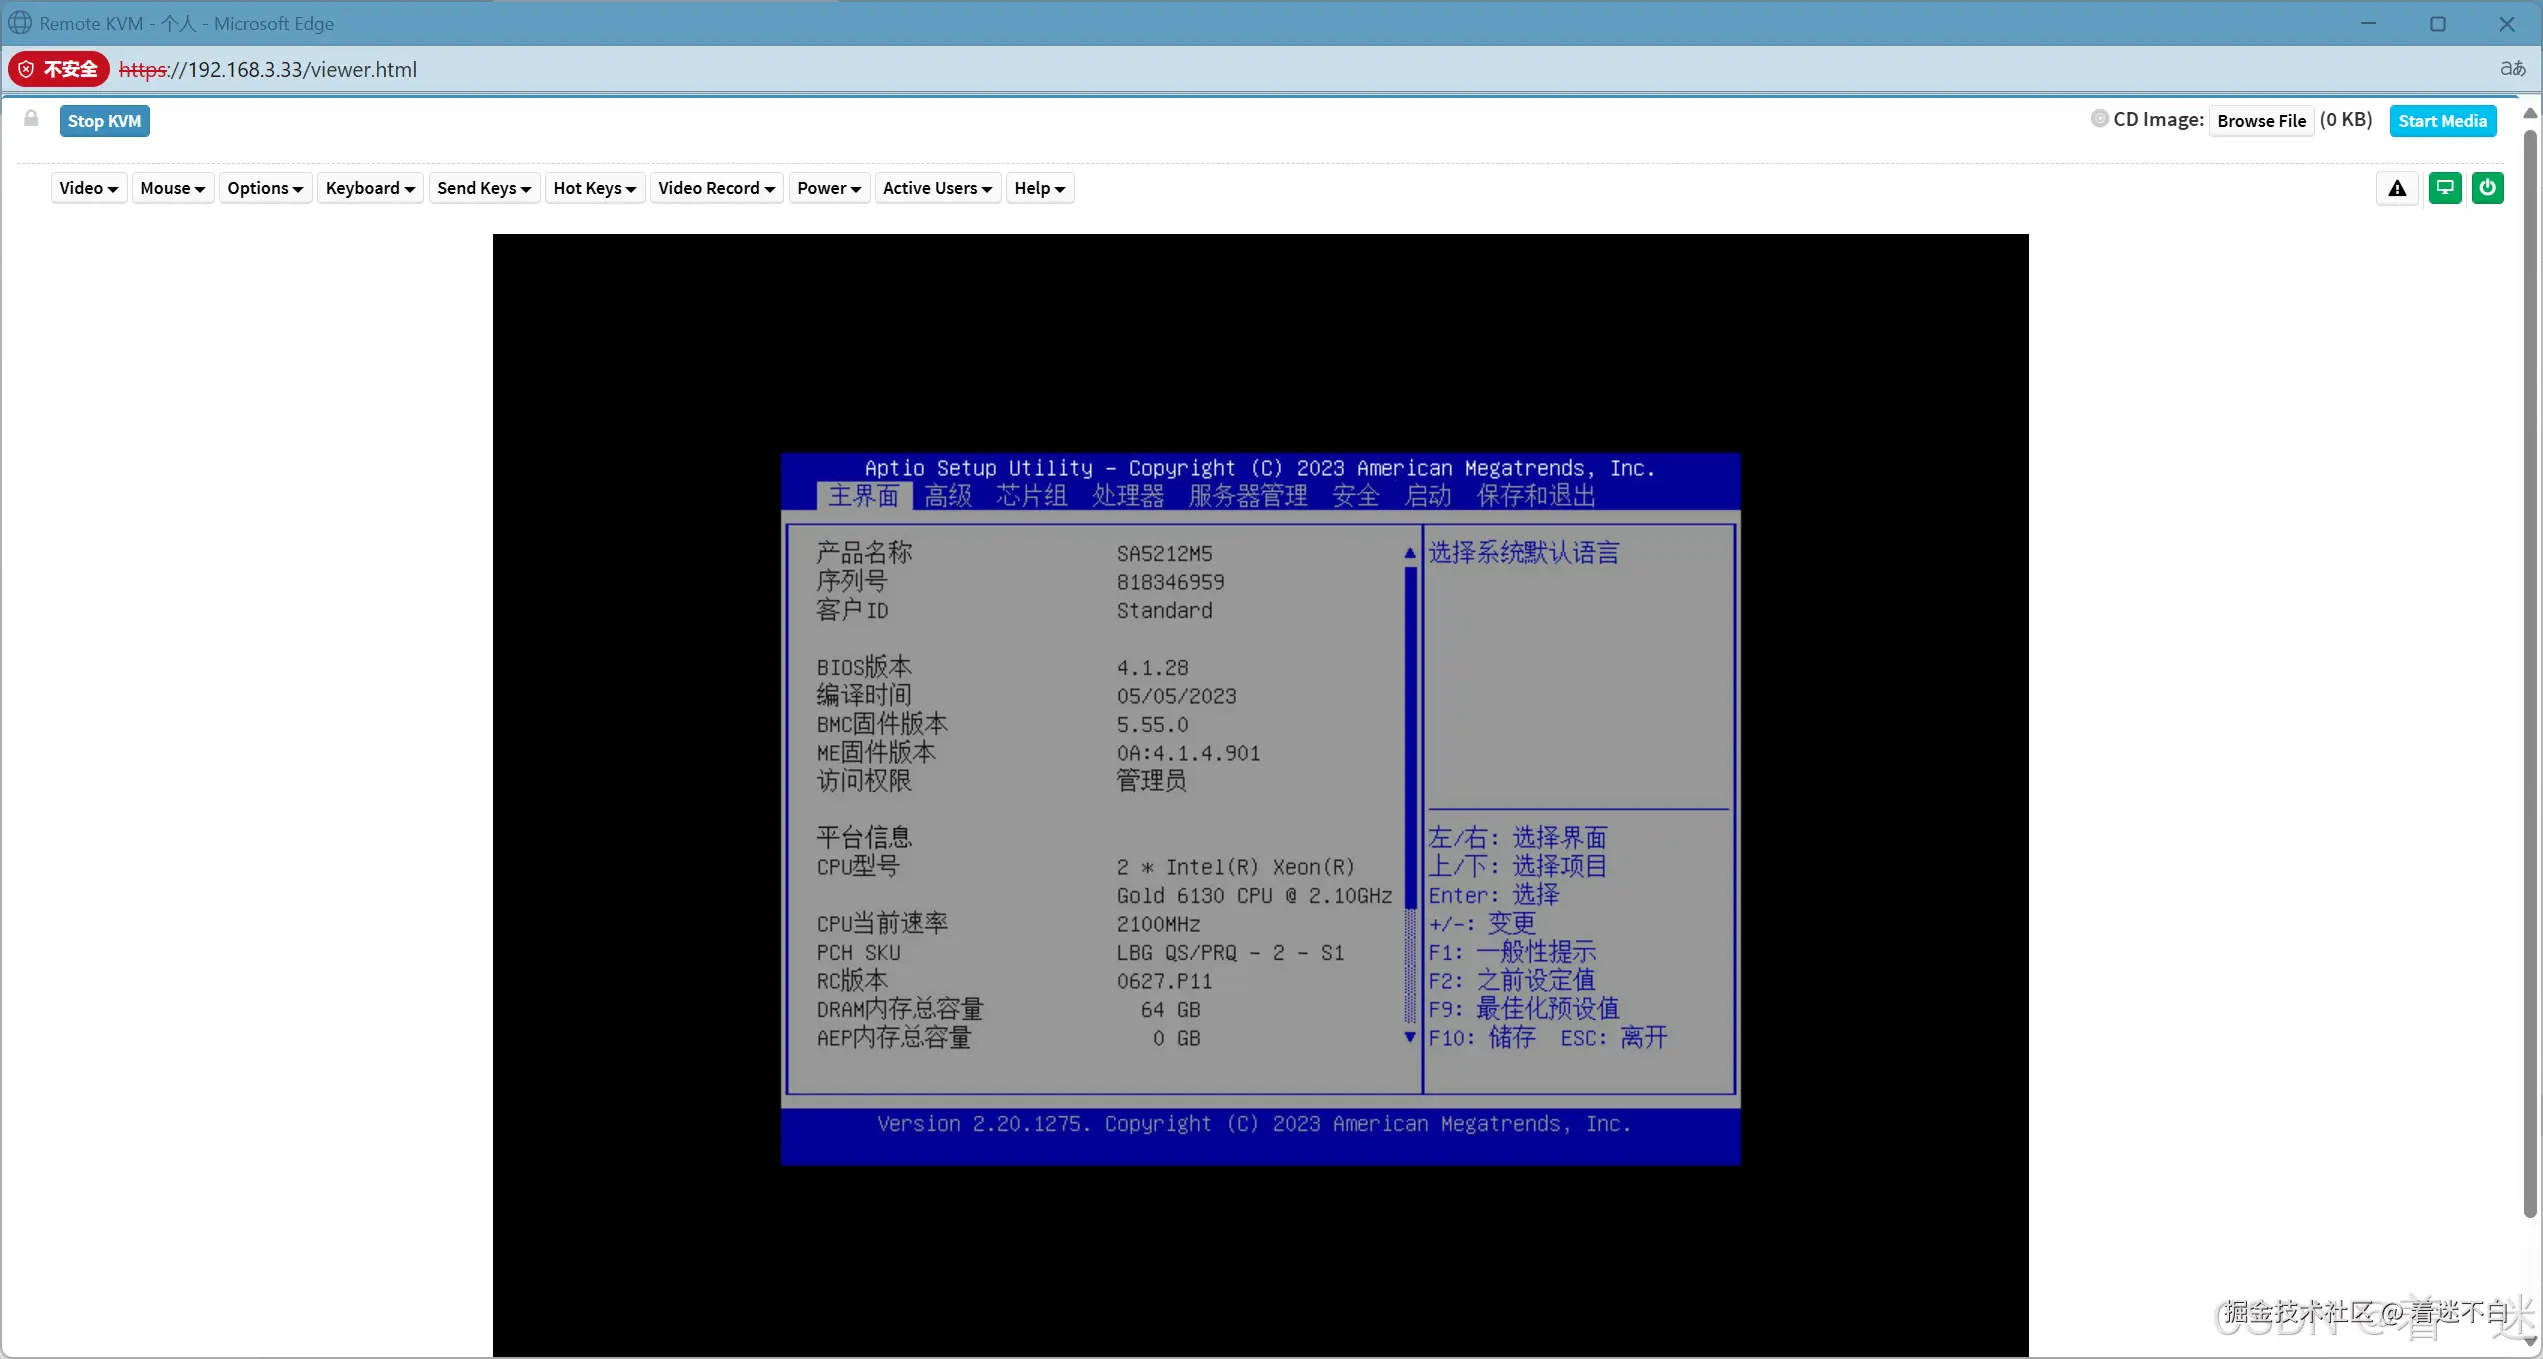The image size is (2543, 1359).
Task: Click the Start Media button
Action: (2441, 121)
